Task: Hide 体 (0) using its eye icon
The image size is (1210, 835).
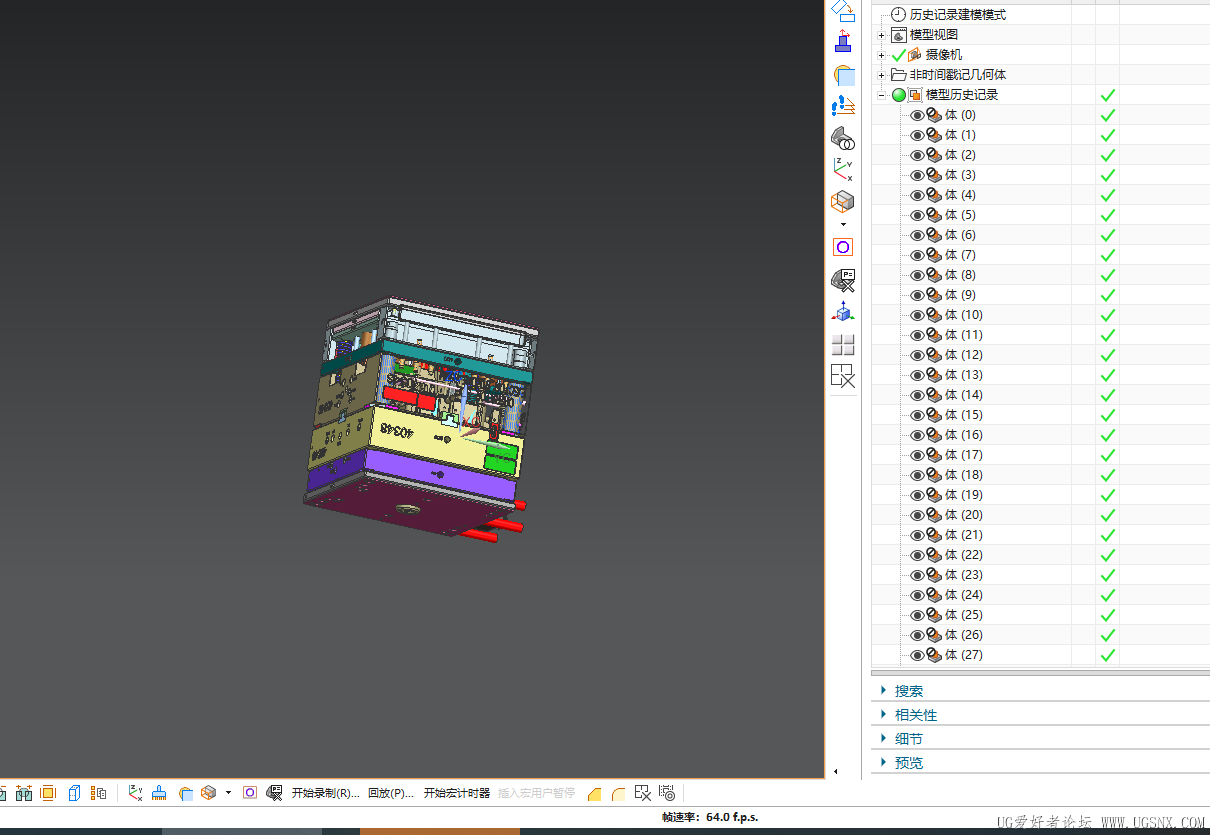Action: coord(917,115)
